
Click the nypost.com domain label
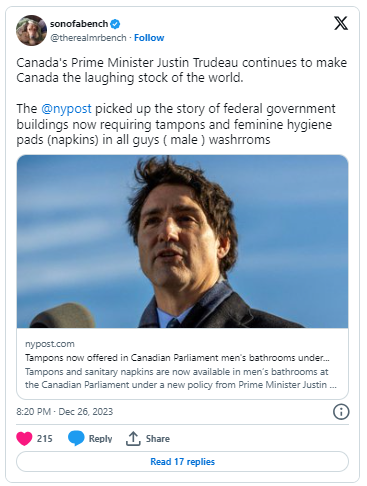50,344
